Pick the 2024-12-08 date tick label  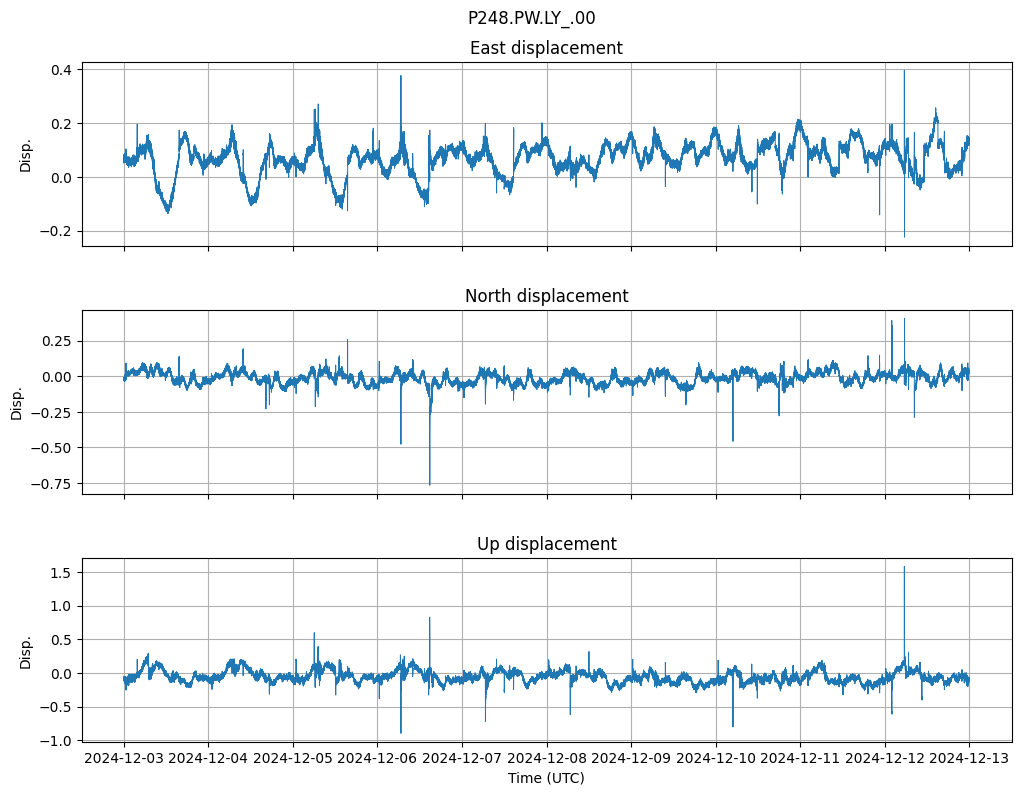(x=547, y=758)
